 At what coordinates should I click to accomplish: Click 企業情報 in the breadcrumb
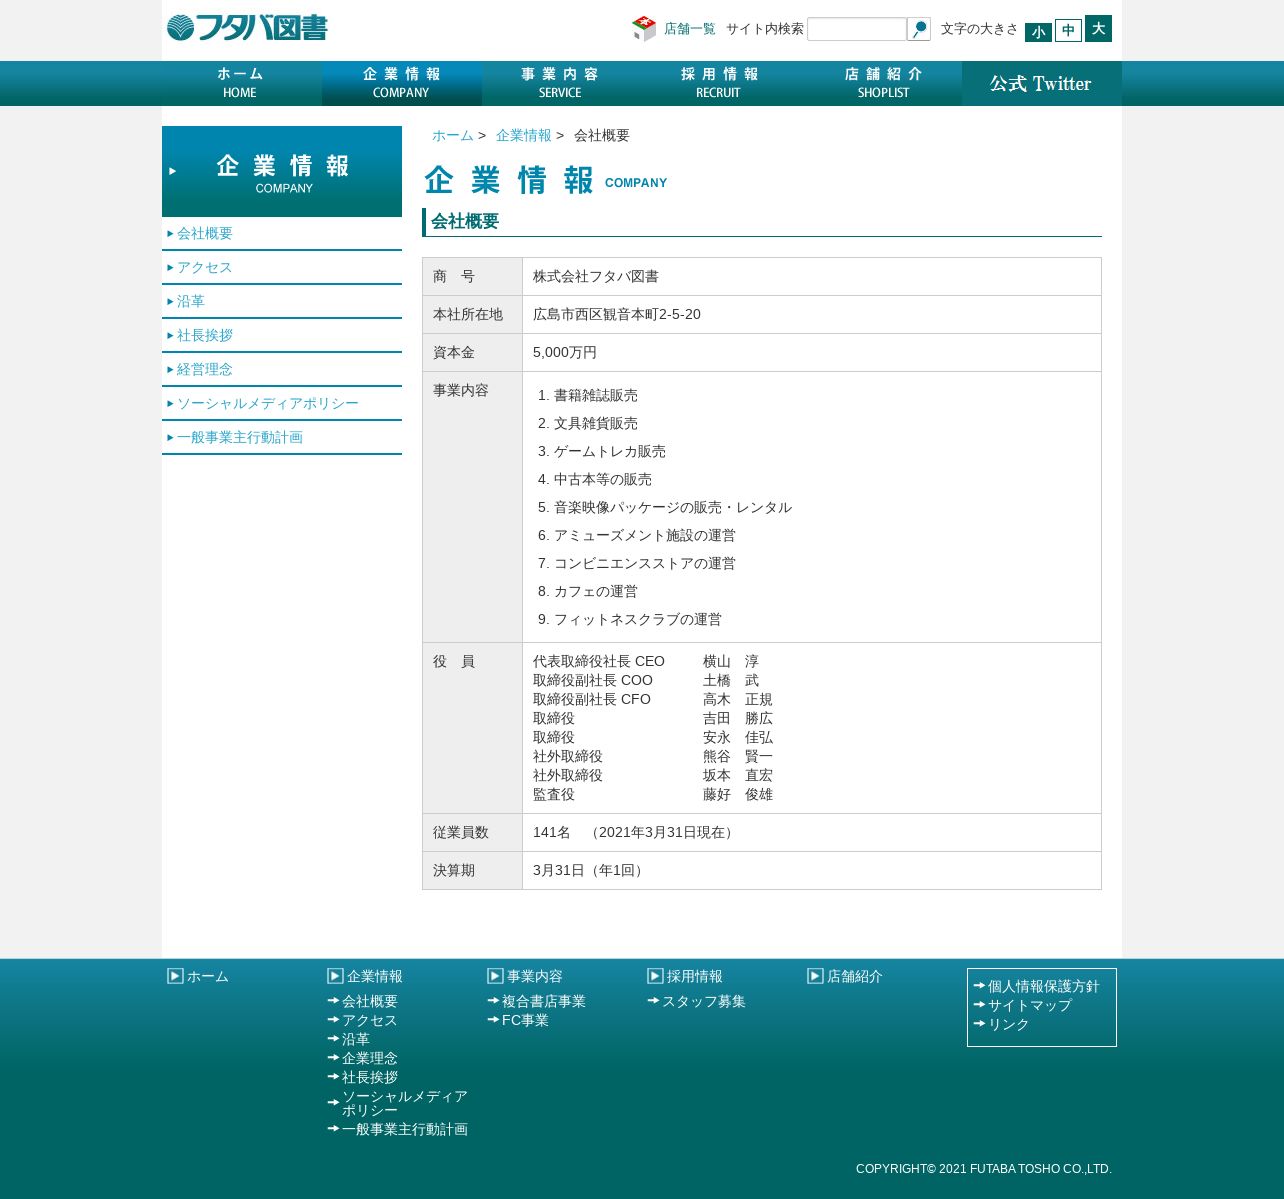524,135
